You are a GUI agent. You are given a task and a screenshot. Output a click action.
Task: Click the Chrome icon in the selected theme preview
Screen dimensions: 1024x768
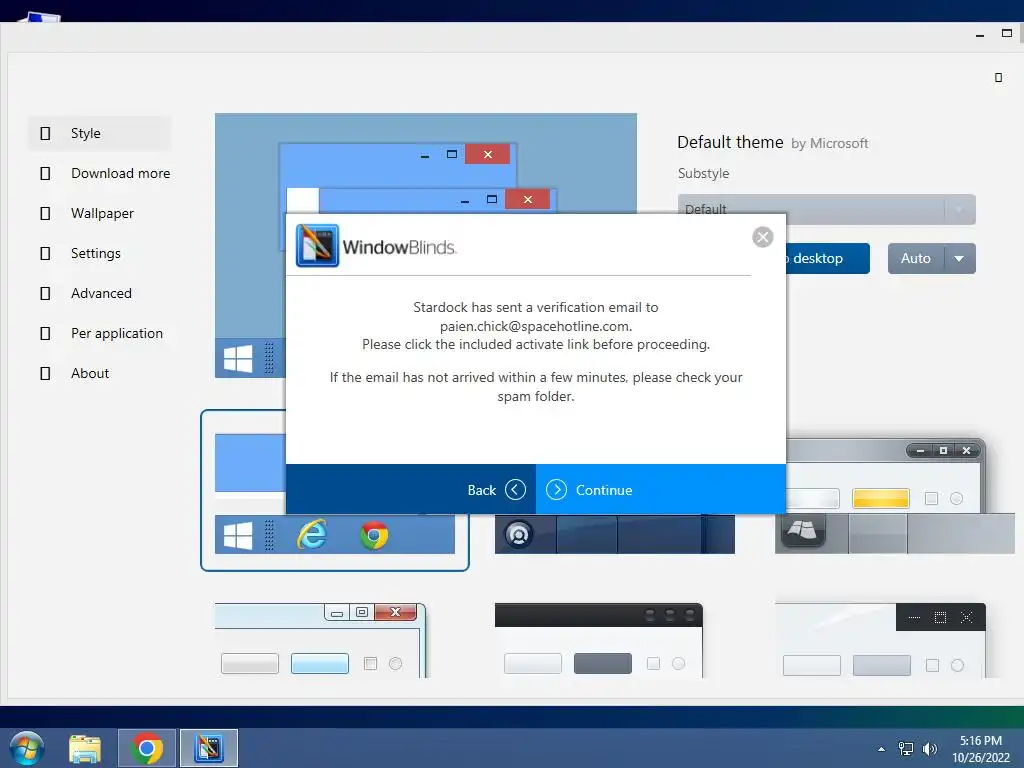coord(374,535)
